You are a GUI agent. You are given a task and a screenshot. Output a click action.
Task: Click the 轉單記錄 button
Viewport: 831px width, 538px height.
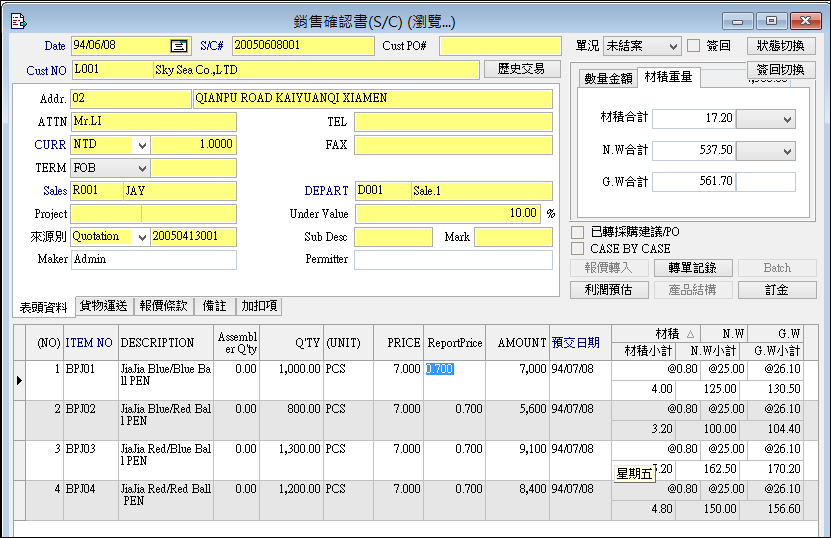point(692,268)
